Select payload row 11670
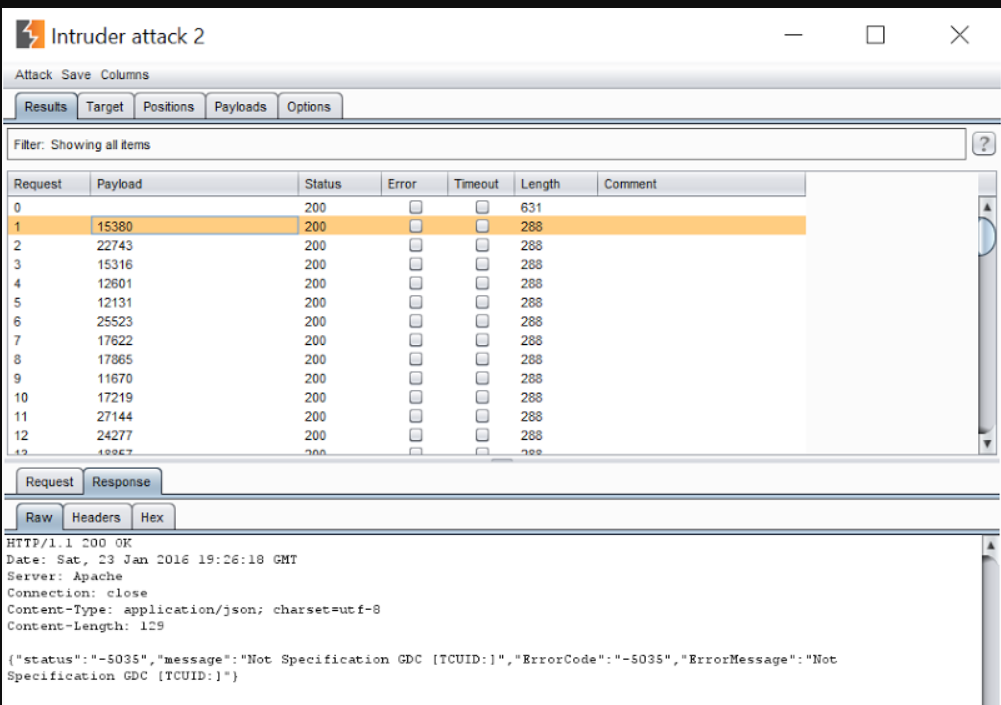The image size is (1001, 705). 407,378
